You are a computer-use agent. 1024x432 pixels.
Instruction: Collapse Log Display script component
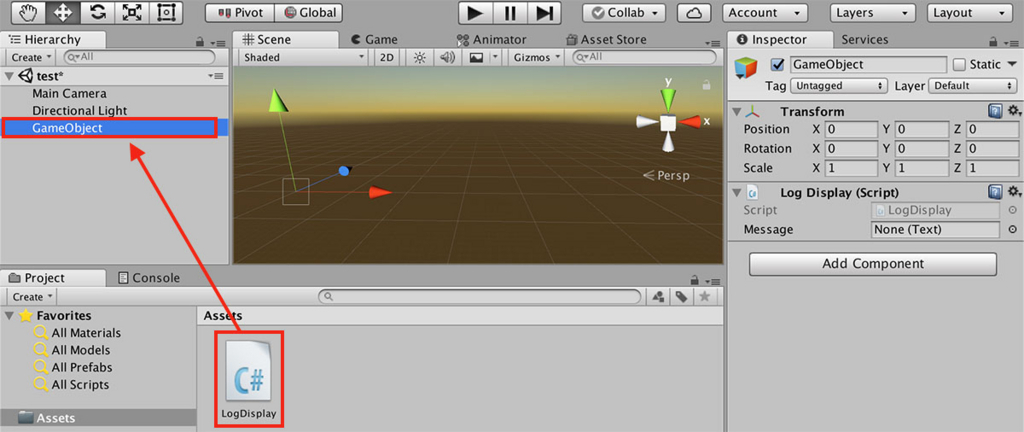pyautogui.click(x=737, y=193)
